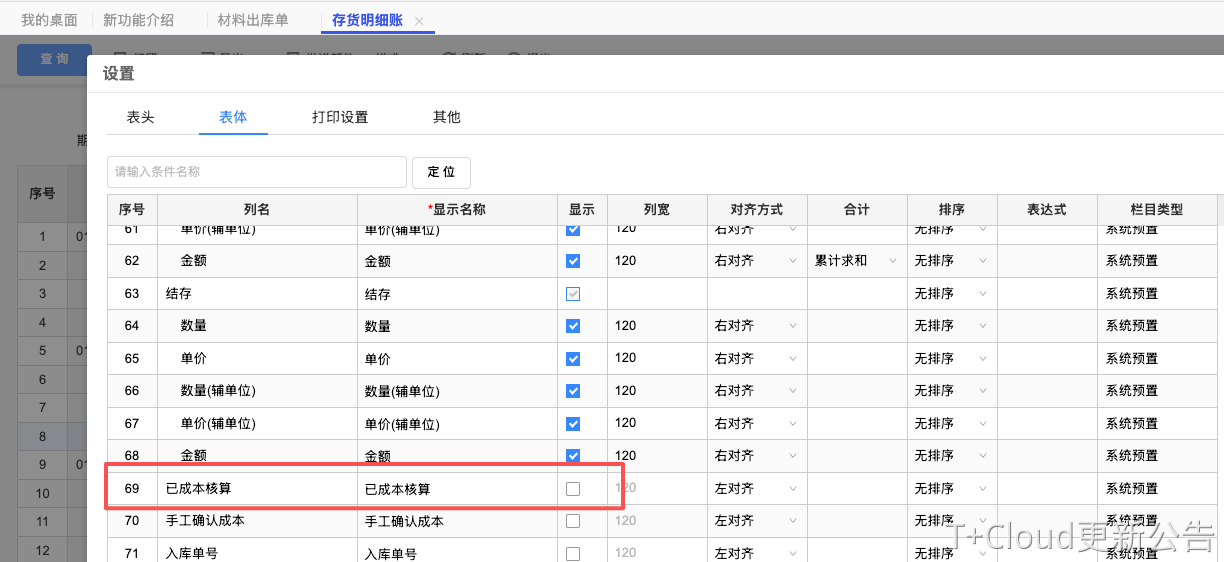
Task: Switch to the 我的桌面 tab
Action: tap(49, 20)
